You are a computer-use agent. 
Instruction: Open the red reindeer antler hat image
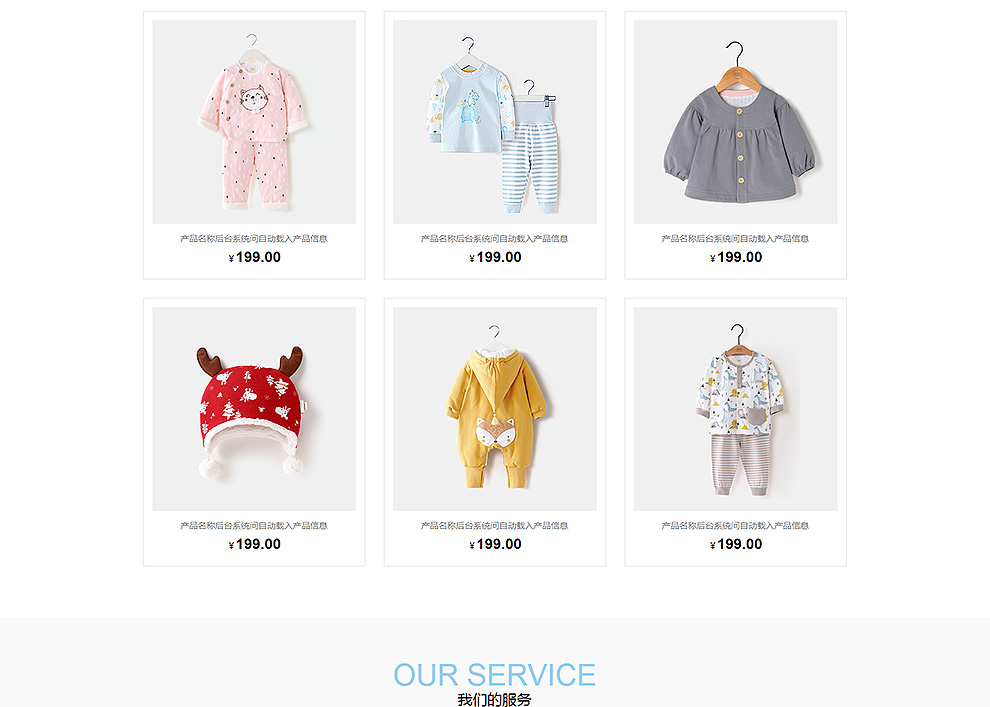[x=254, y=409]
